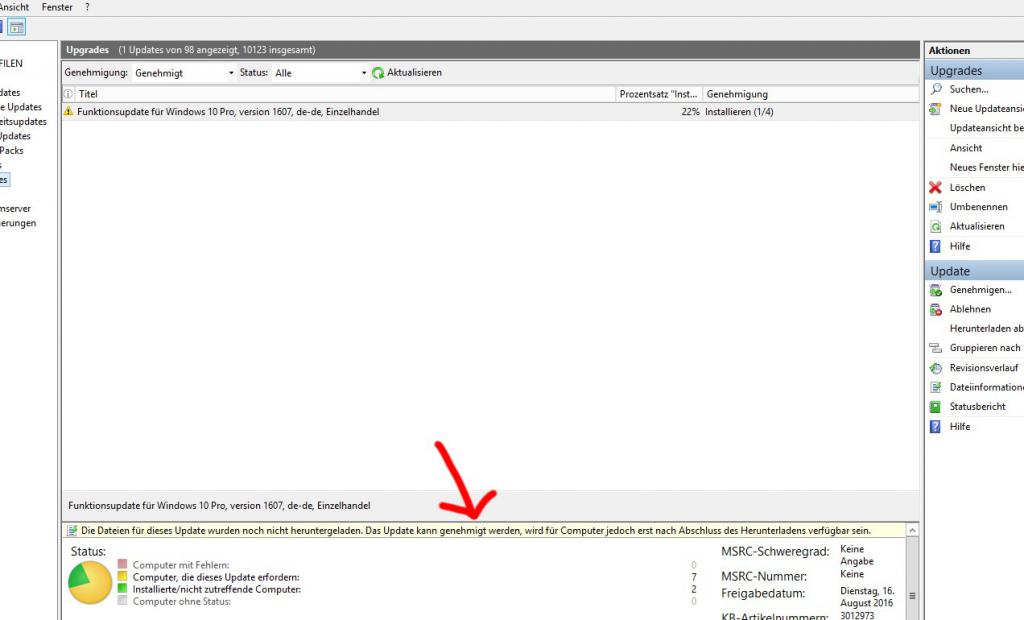
Task: Open the Revisionsverlauf icon
Action: pyautogui.click(x=936, y=368)
